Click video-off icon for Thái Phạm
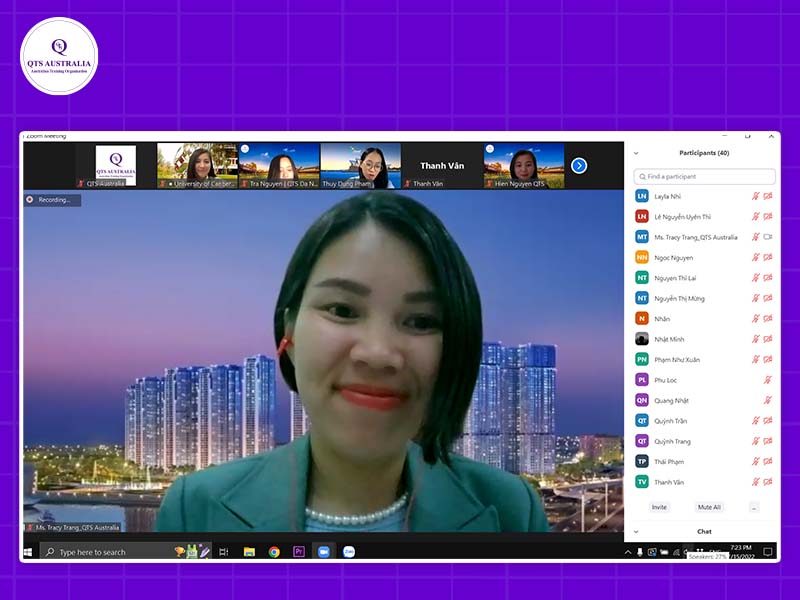 768,461
